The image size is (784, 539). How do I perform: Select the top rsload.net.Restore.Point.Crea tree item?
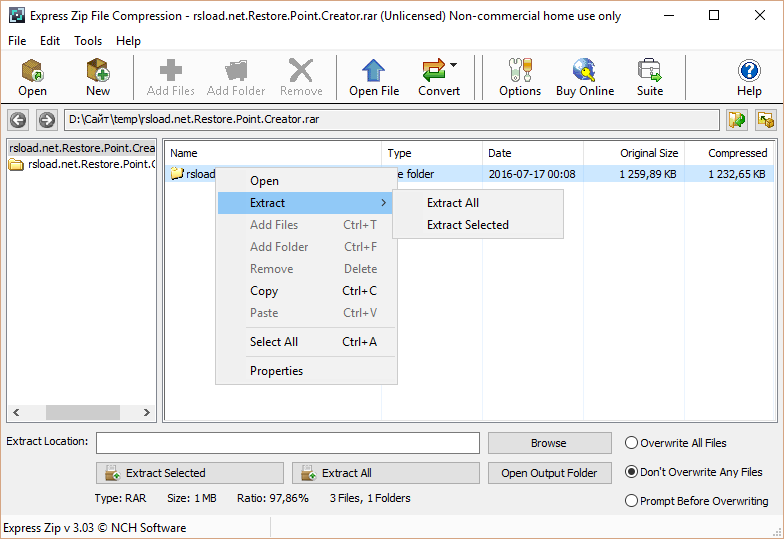tap(82, 148)
